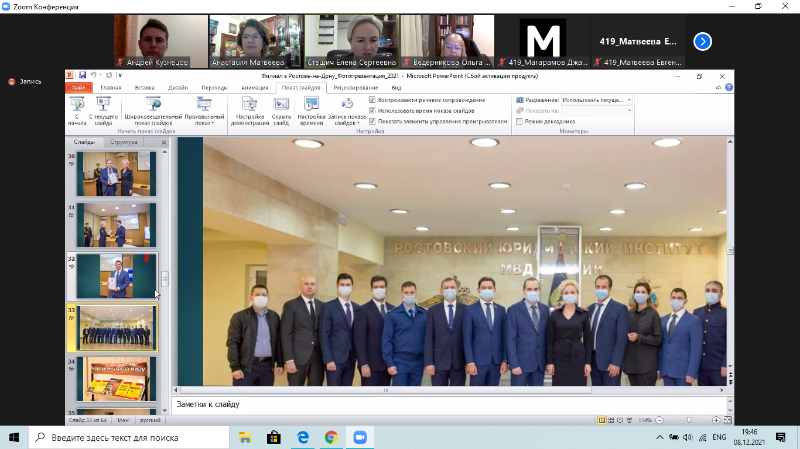Select slide 32 thumbnail
This screenshot has height=449, width=800.
116,276
